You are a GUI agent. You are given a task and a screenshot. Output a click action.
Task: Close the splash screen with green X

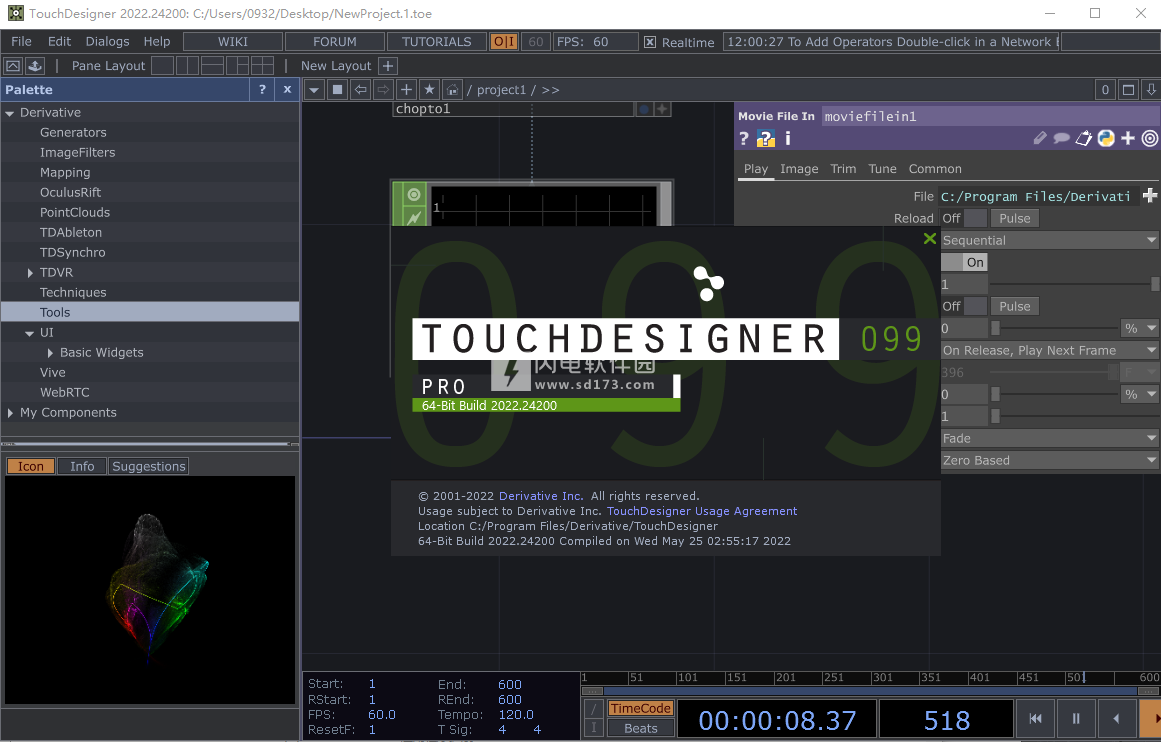930,238
